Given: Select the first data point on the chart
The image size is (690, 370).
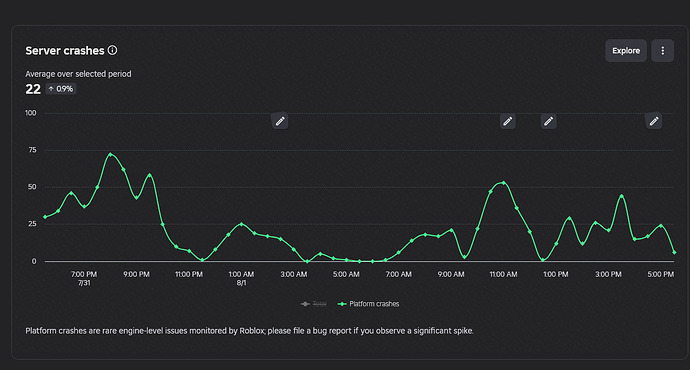Looking at the screenshot, I should pyautogui.click(x=45, y=217).
